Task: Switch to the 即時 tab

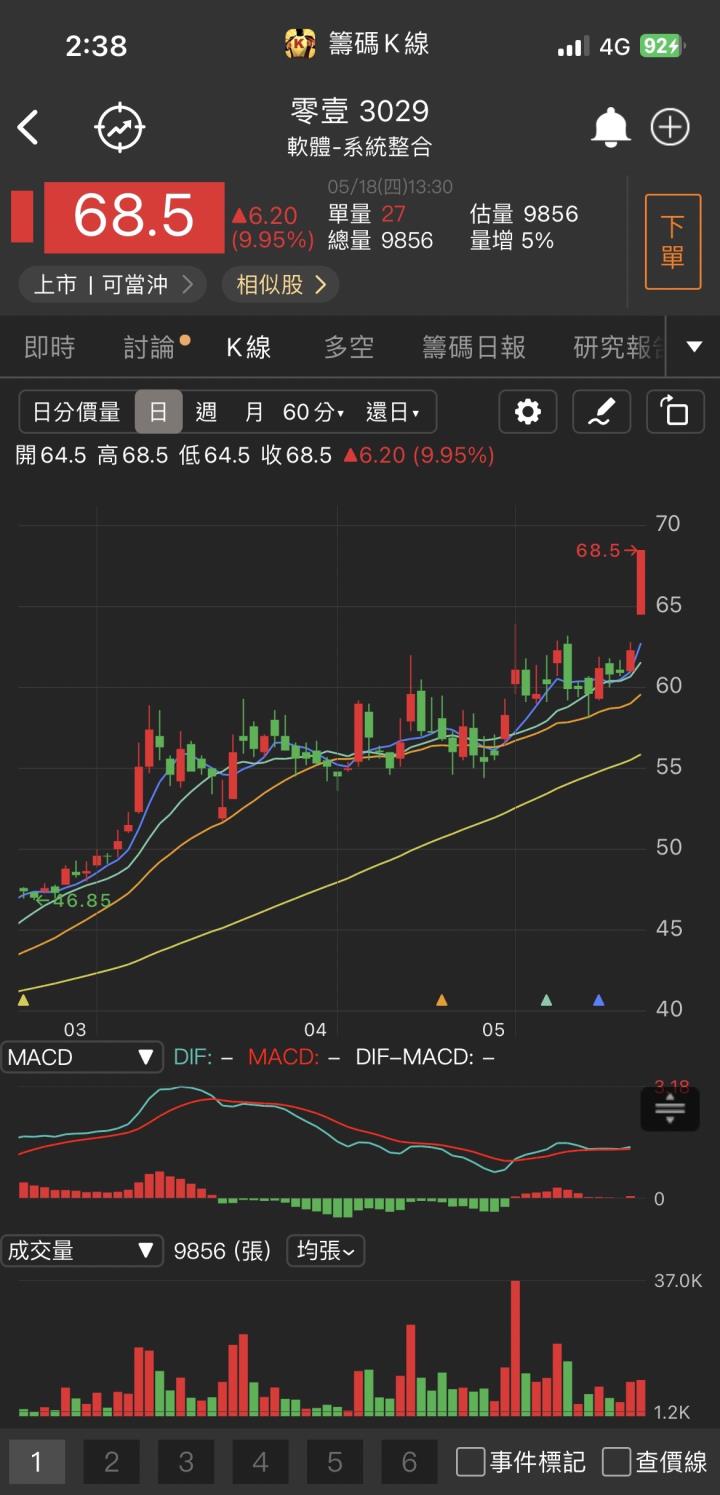Action: (49, 347)
